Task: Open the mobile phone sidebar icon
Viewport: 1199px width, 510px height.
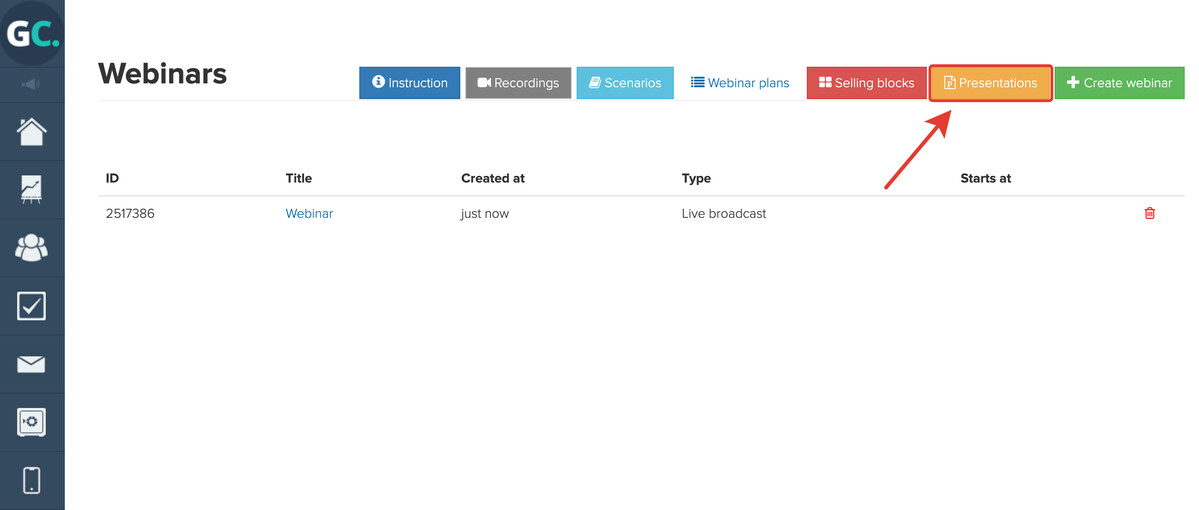Action: coord(32,480)
